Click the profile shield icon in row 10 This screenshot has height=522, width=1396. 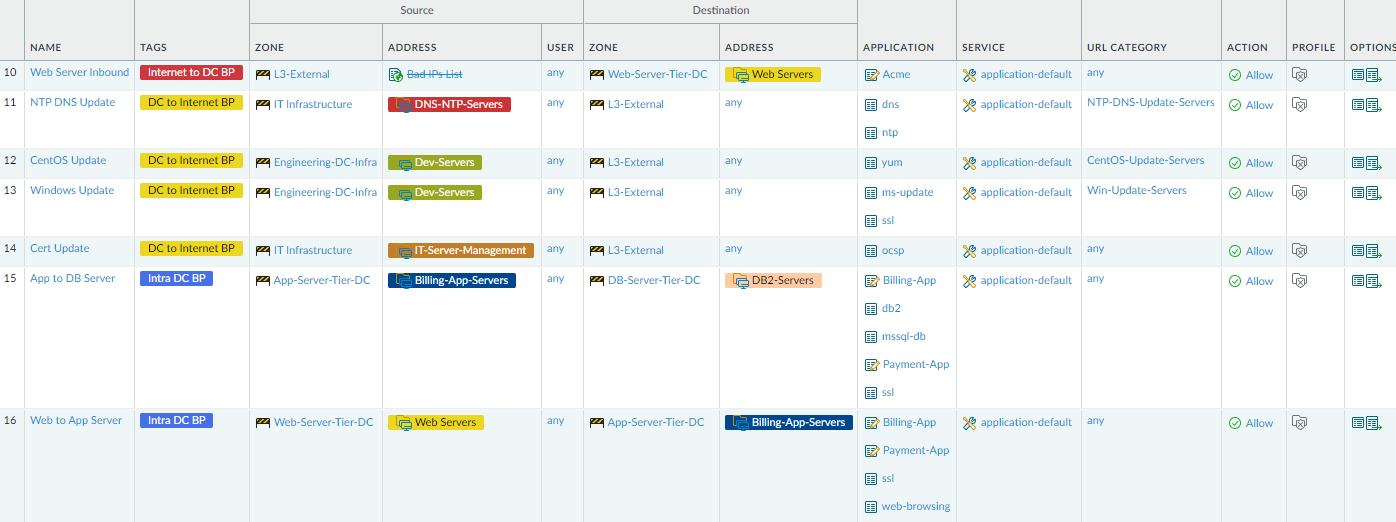[1300, 75]
